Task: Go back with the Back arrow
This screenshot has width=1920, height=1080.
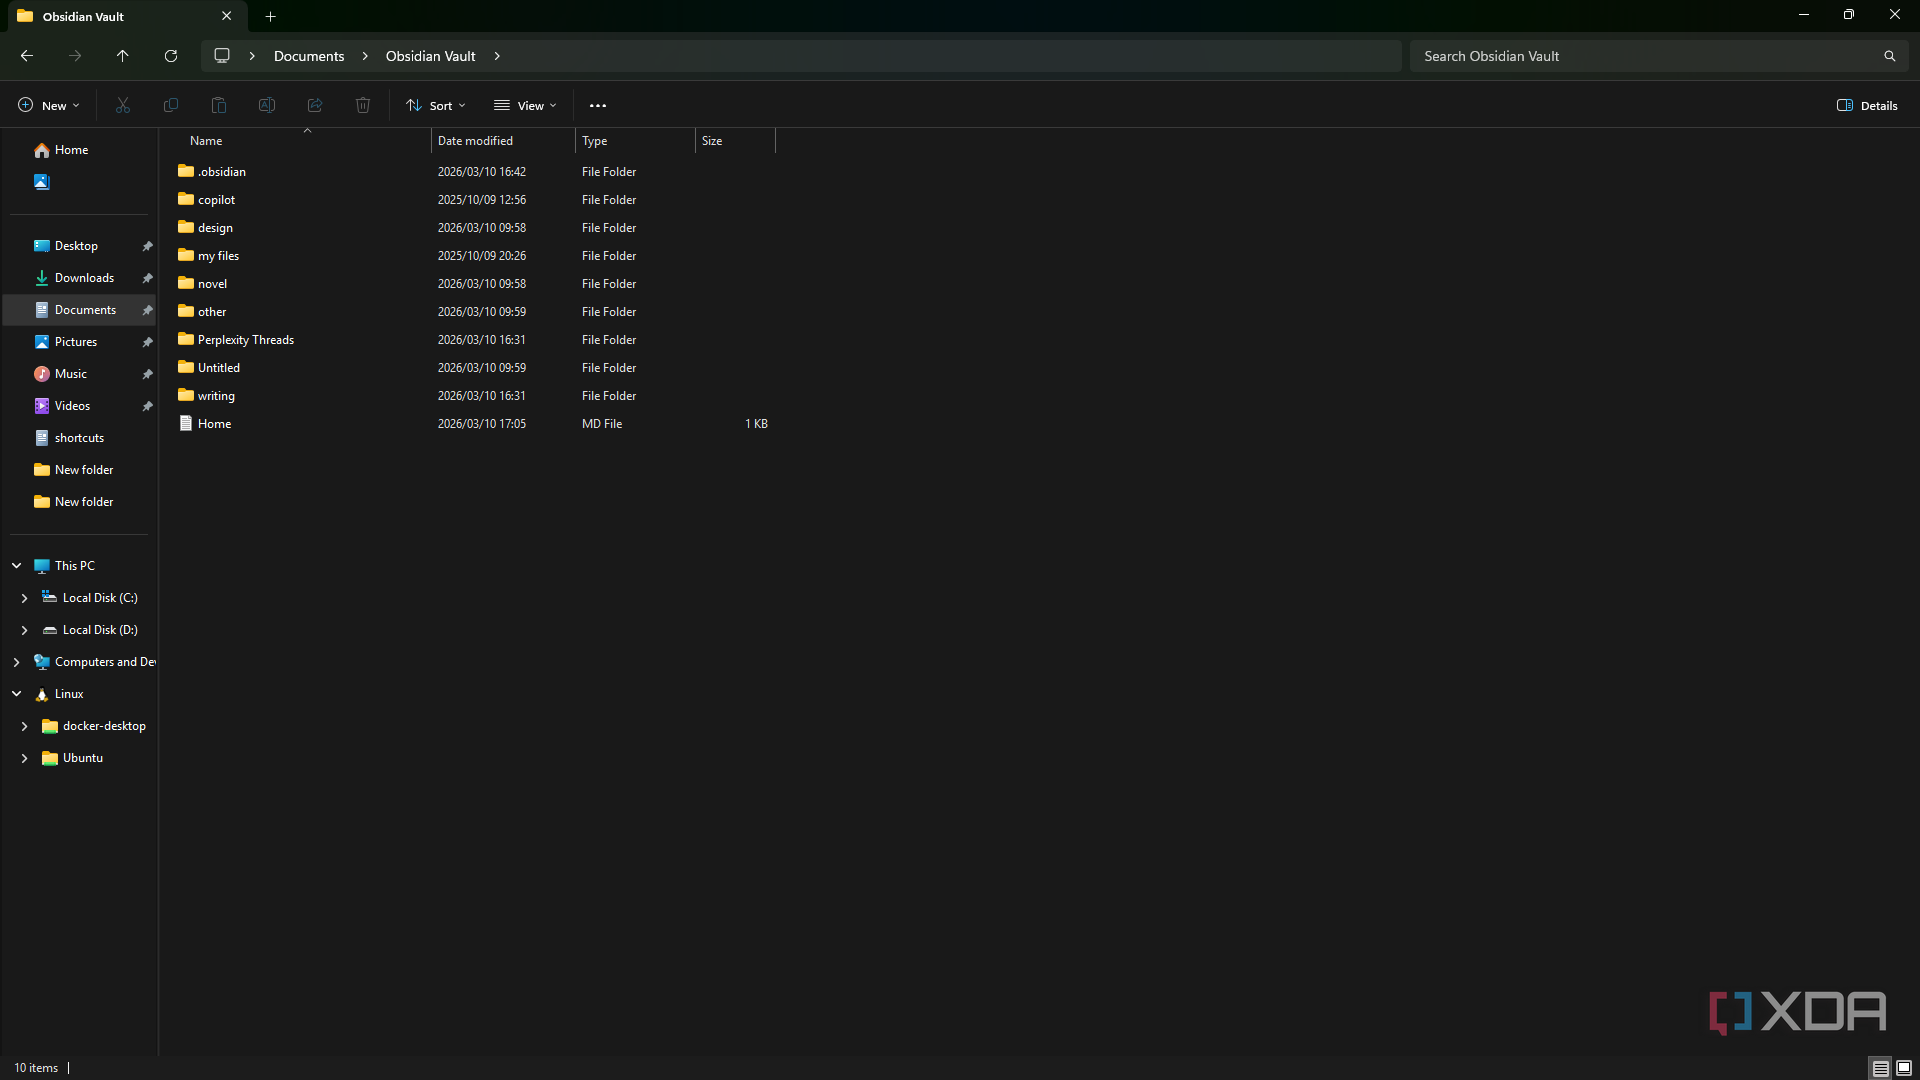Action: 27,56
